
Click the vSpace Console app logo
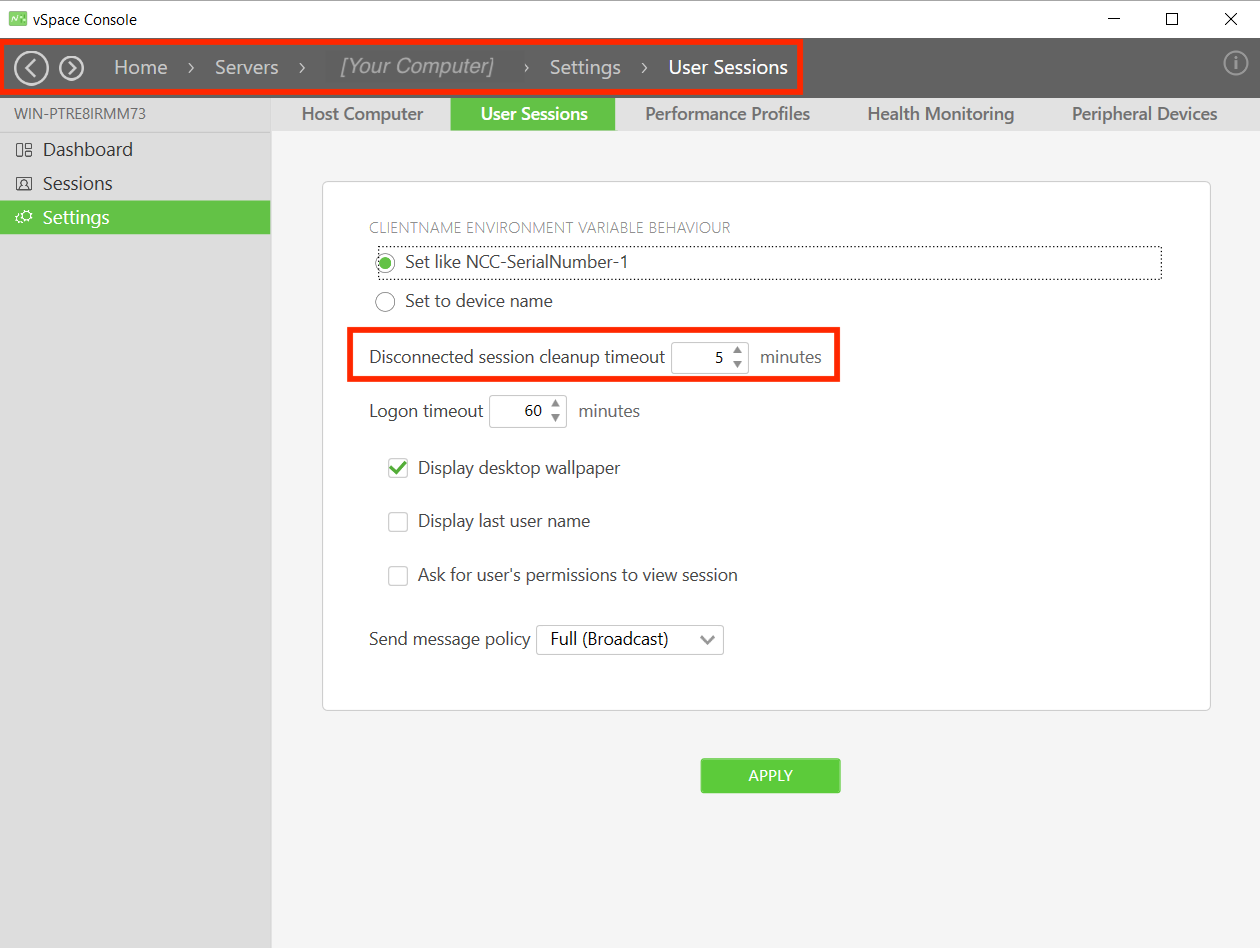point(18,19)
